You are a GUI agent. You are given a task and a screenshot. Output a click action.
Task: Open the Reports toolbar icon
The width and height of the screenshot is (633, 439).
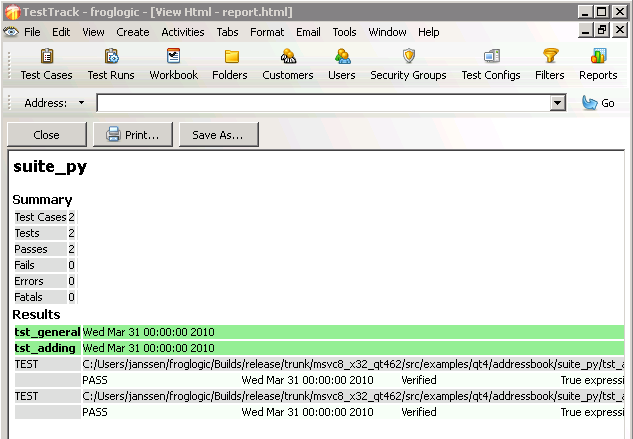point(598,64)
